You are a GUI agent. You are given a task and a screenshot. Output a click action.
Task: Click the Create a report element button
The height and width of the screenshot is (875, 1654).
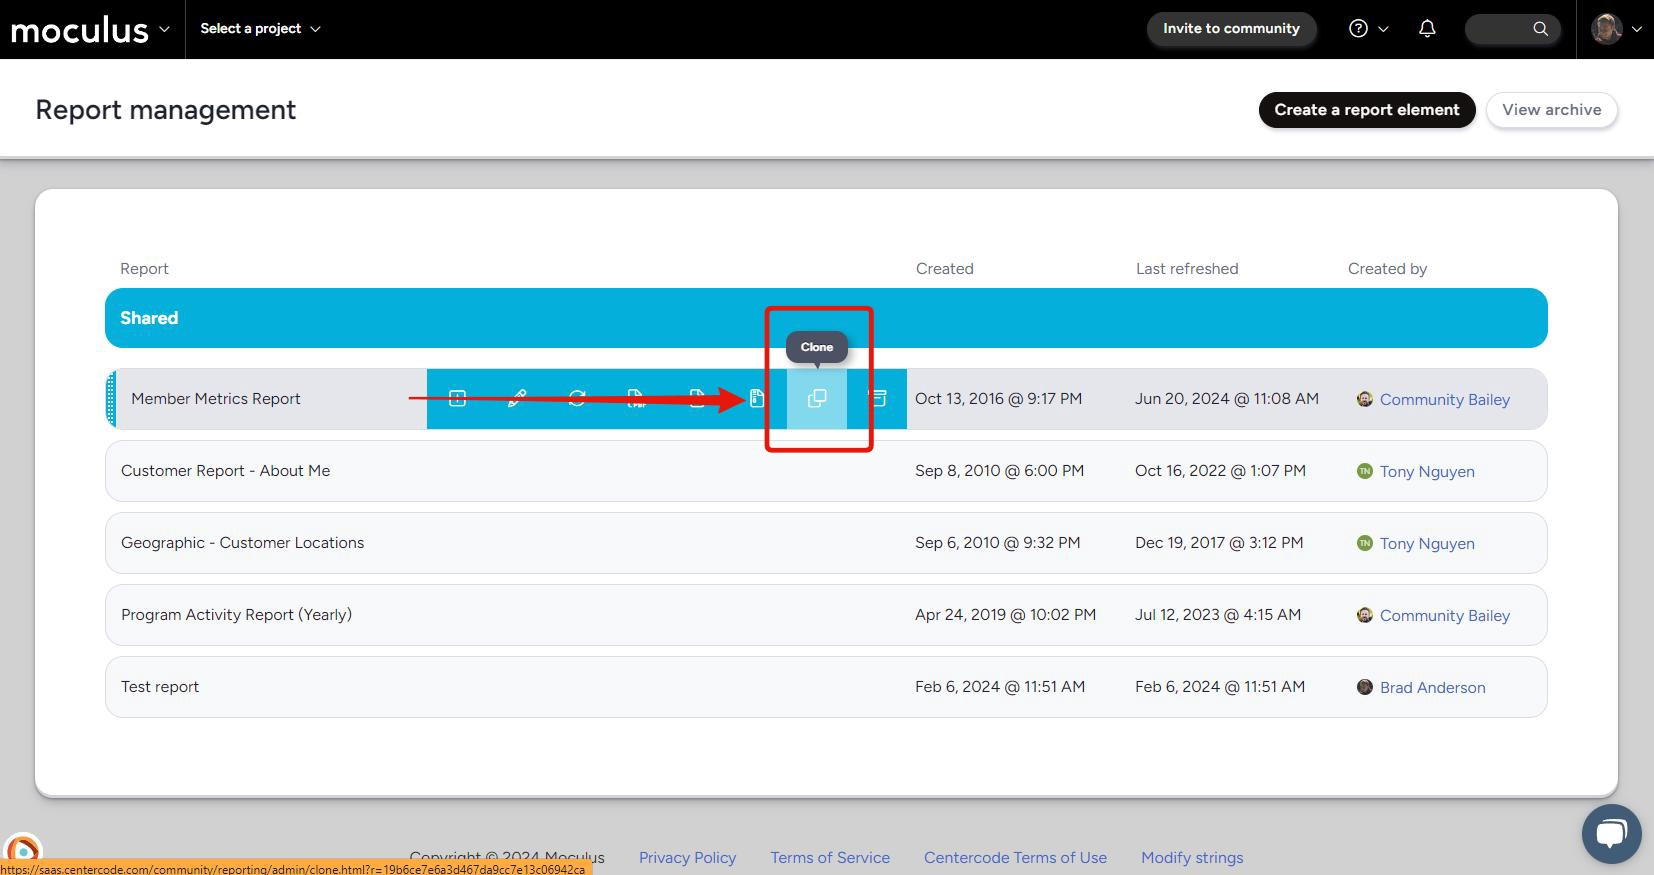(x=1366, y=110)
